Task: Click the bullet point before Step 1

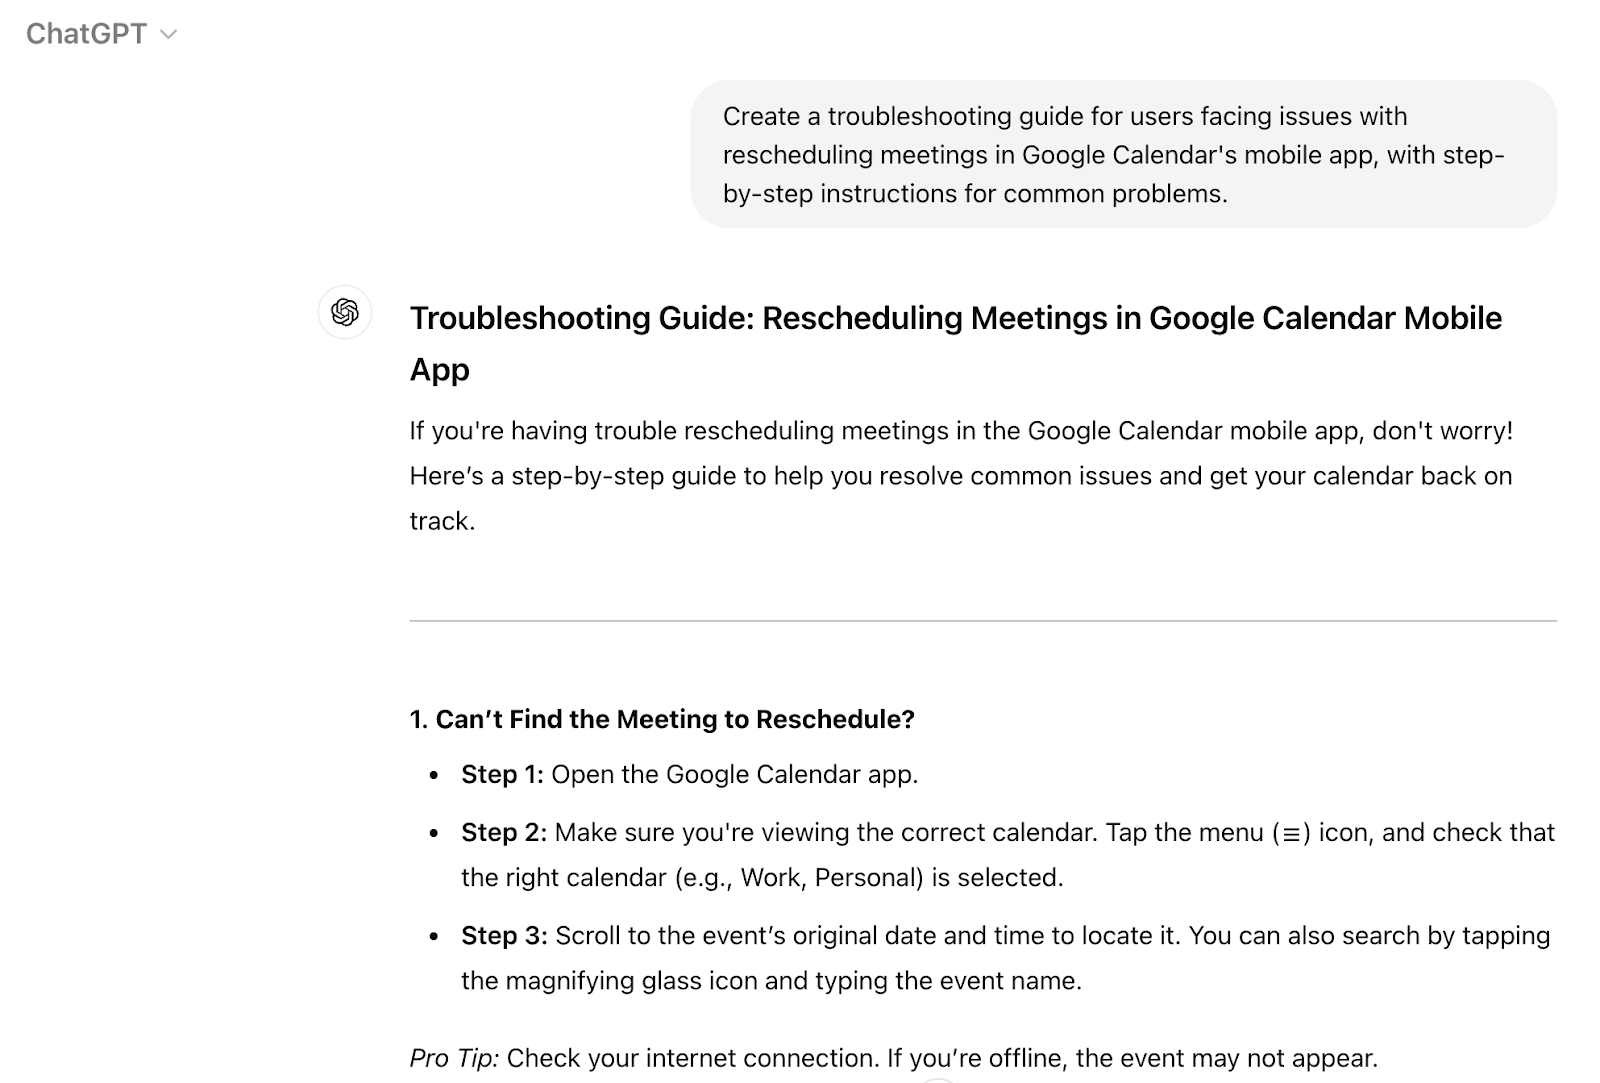Action: (x=434, y=776)
